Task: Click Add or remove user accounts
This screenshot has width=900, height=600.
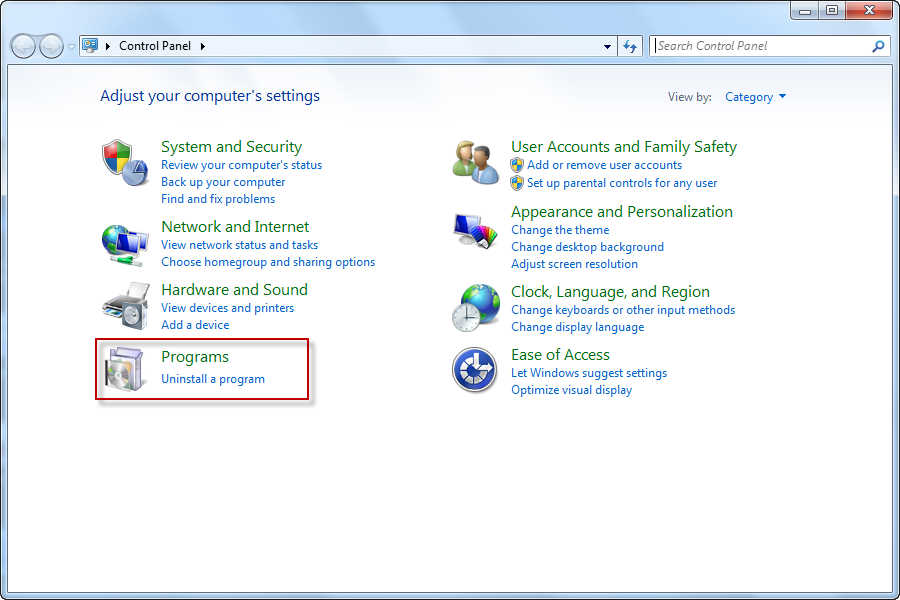Action: point(604,165)
